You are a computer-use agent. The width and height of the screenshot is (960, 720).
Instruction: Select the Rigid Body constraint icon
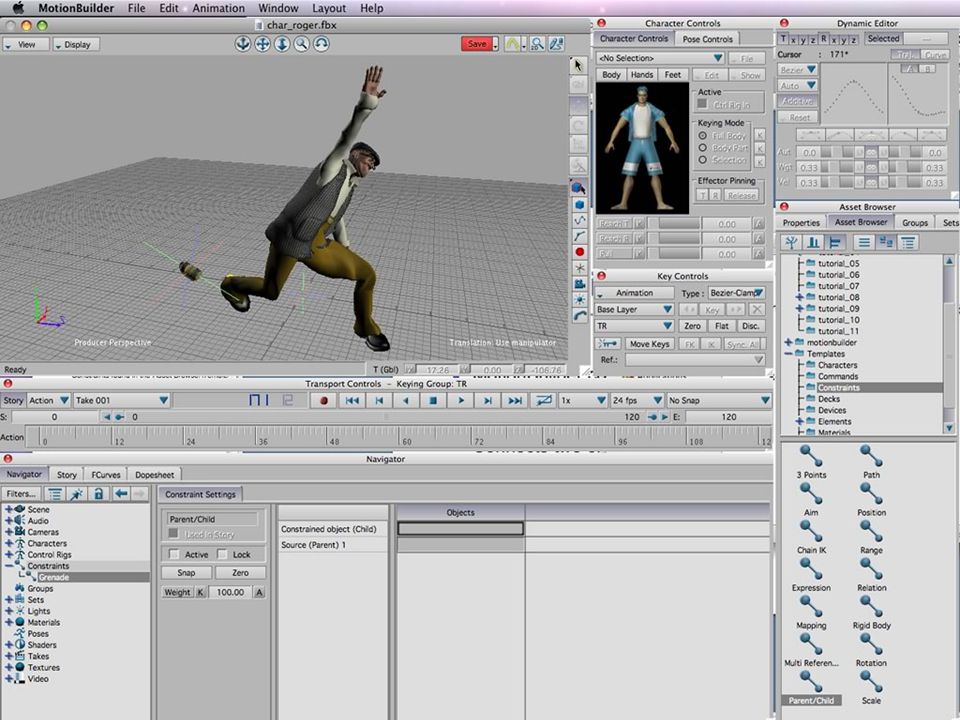pyautogui.click(x=871, y=607)
